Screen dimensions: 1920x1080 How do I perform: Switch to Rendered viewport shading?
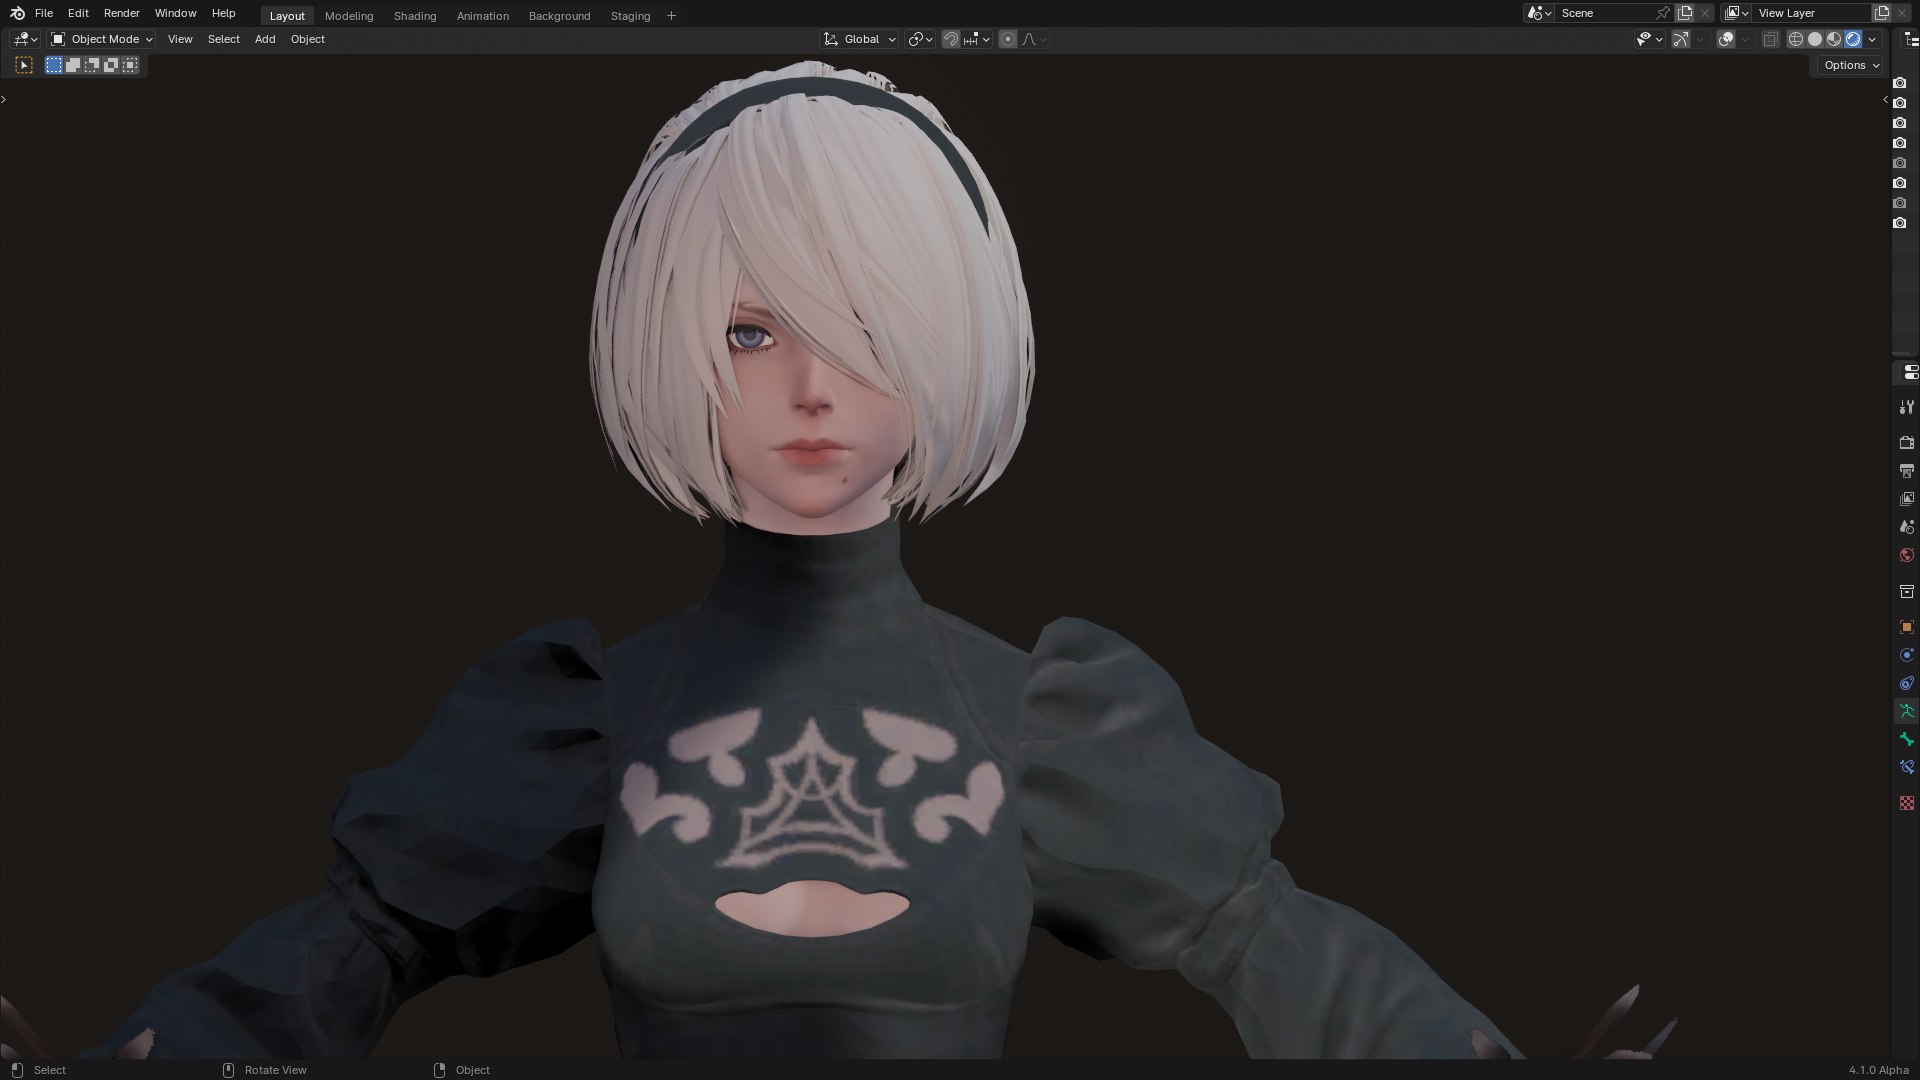(x=1853, y=39)
